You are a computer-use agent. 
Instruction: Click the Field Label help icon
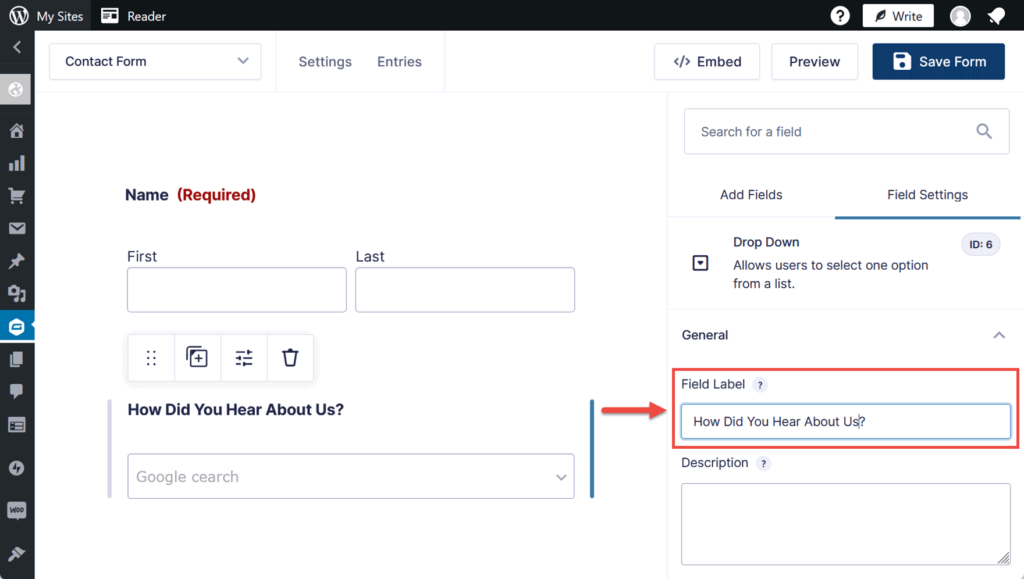coord(760,384)
